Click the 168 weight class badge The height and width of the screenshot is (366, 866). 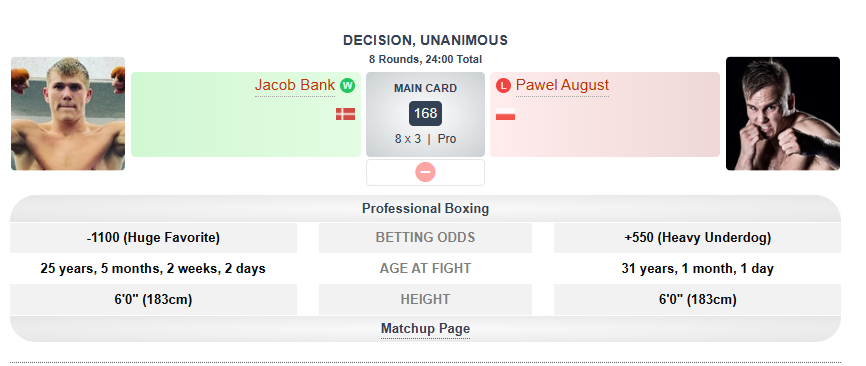pyautogui.click(x=425, y=114)
